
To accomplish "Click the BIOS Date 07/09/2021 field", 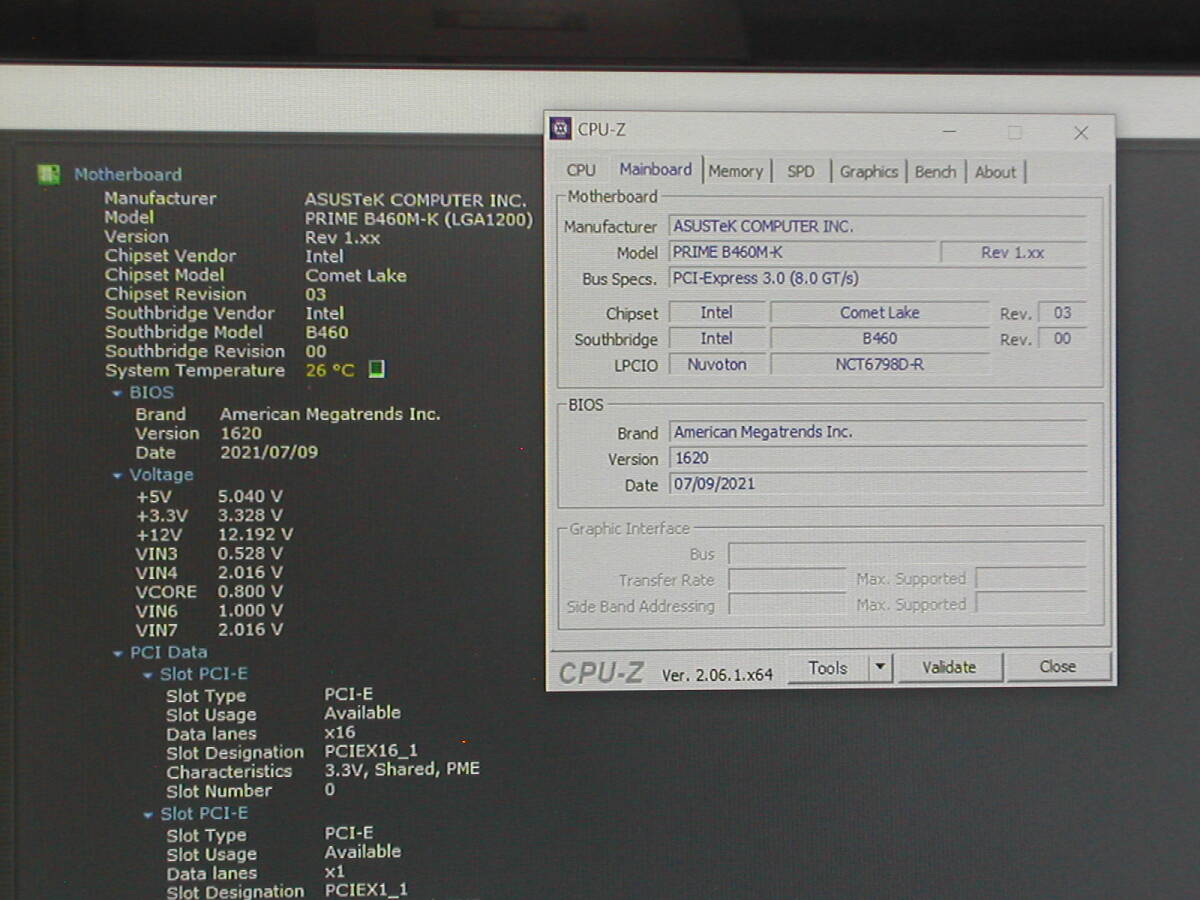I will [x=878, y=485].
